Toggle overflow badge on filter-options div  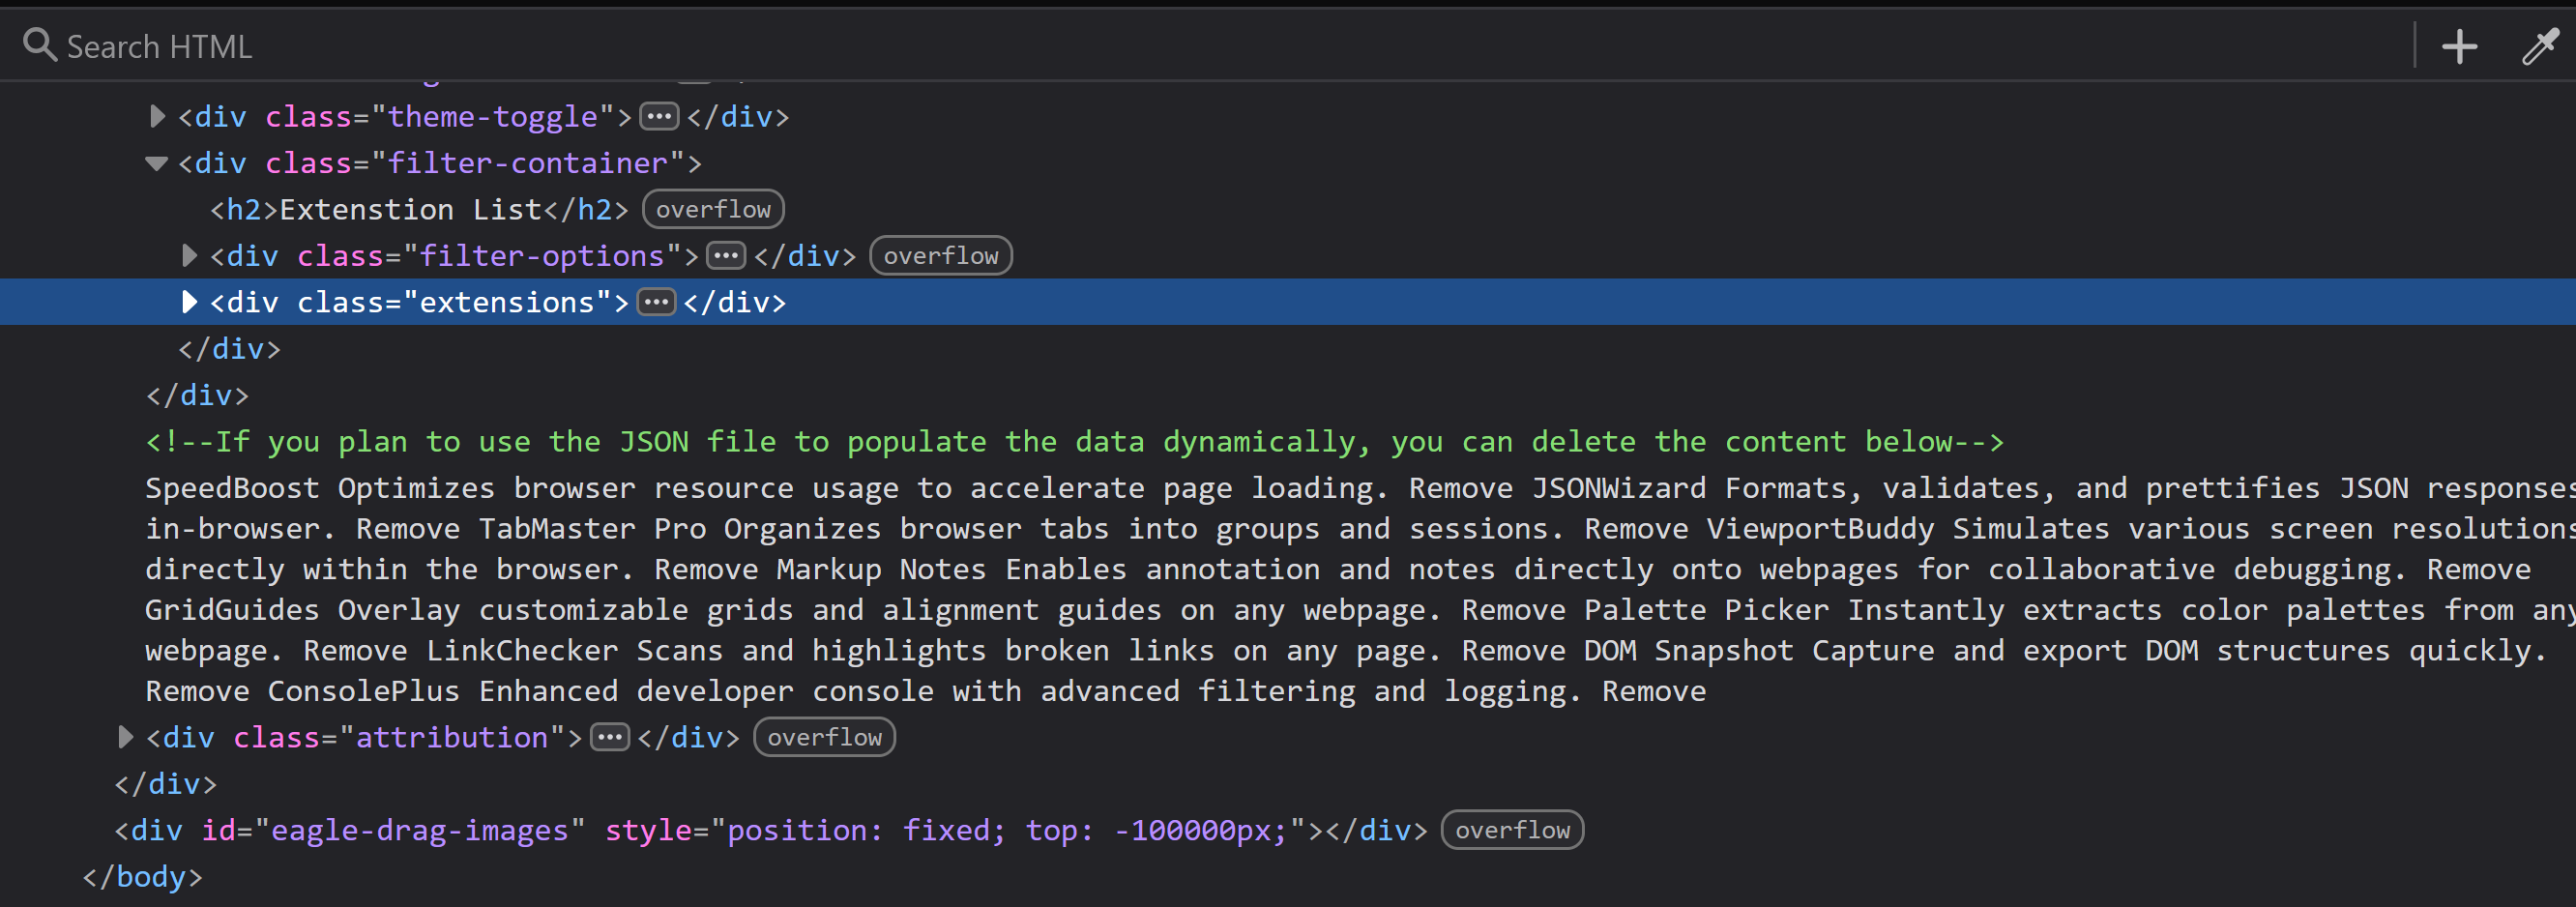point(940,256)
